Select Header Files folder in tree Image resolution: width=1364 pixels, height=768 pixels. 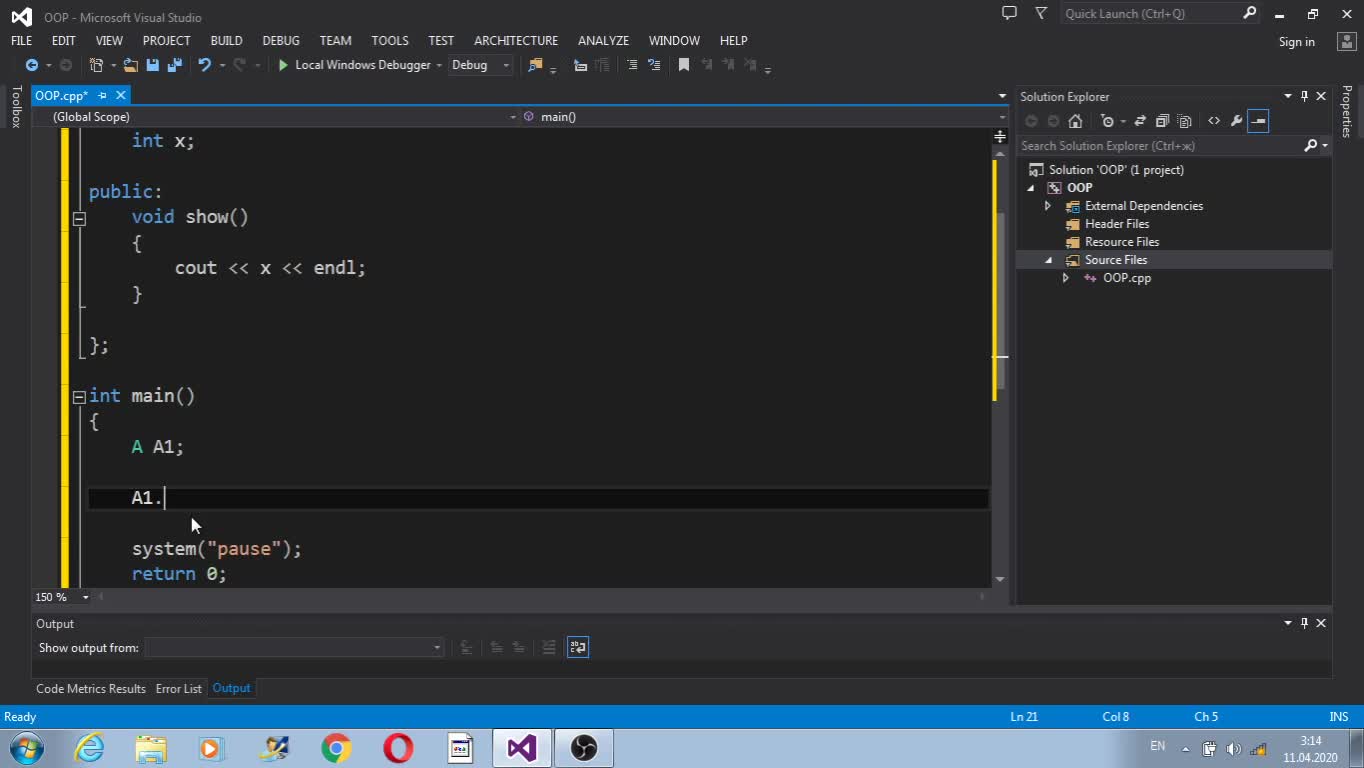click(1117, 224)
